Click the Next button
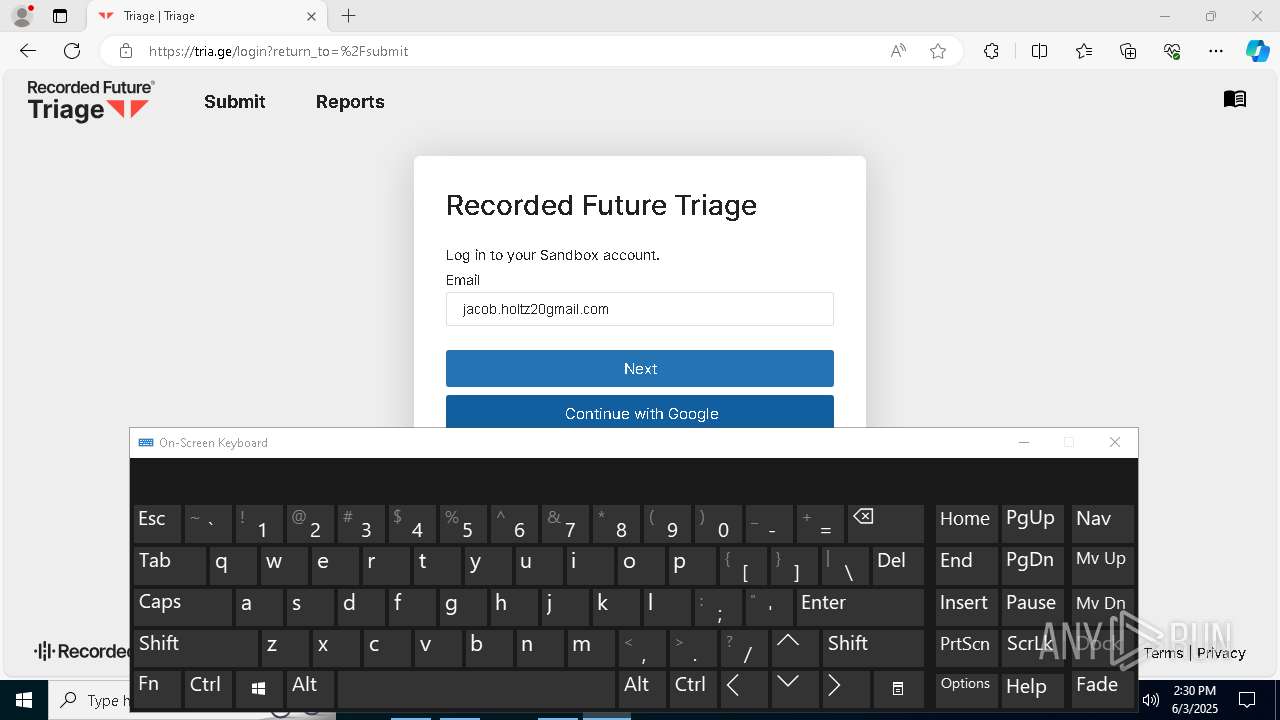The width and height of the screenshot is (1280, 720). (640, 368)
